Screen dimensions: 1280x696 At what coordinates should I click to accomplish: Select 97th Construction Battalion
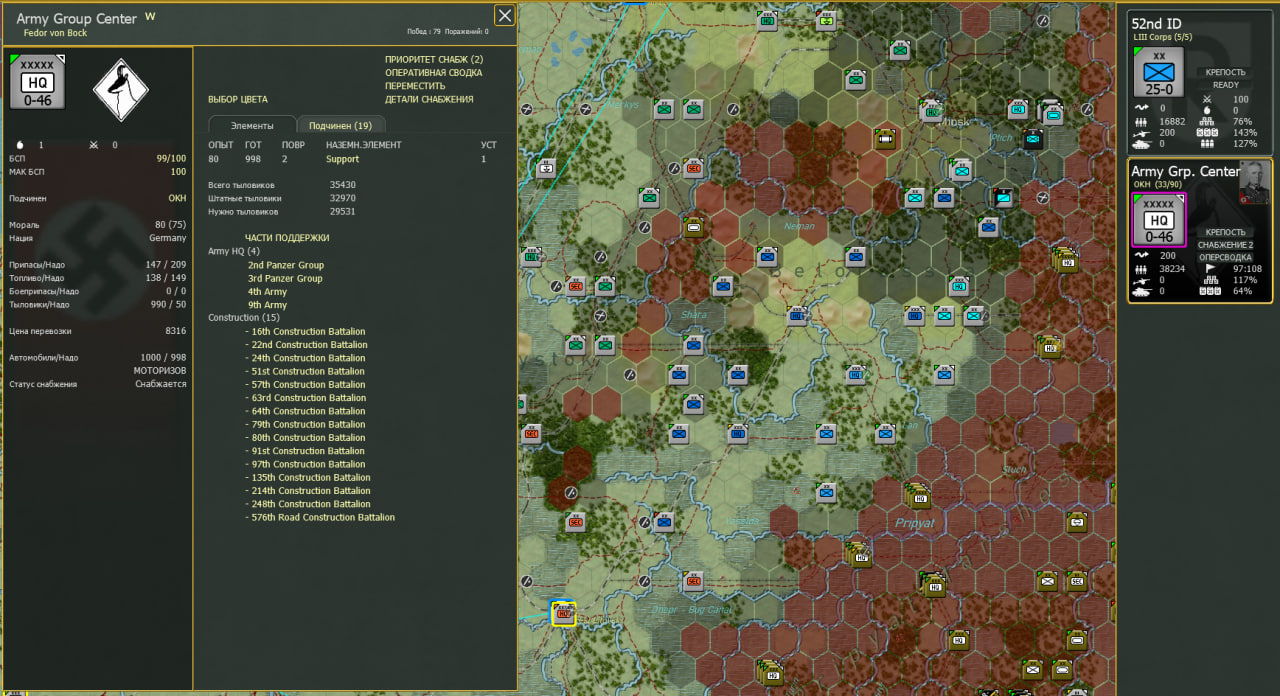(x=305, y=464)
